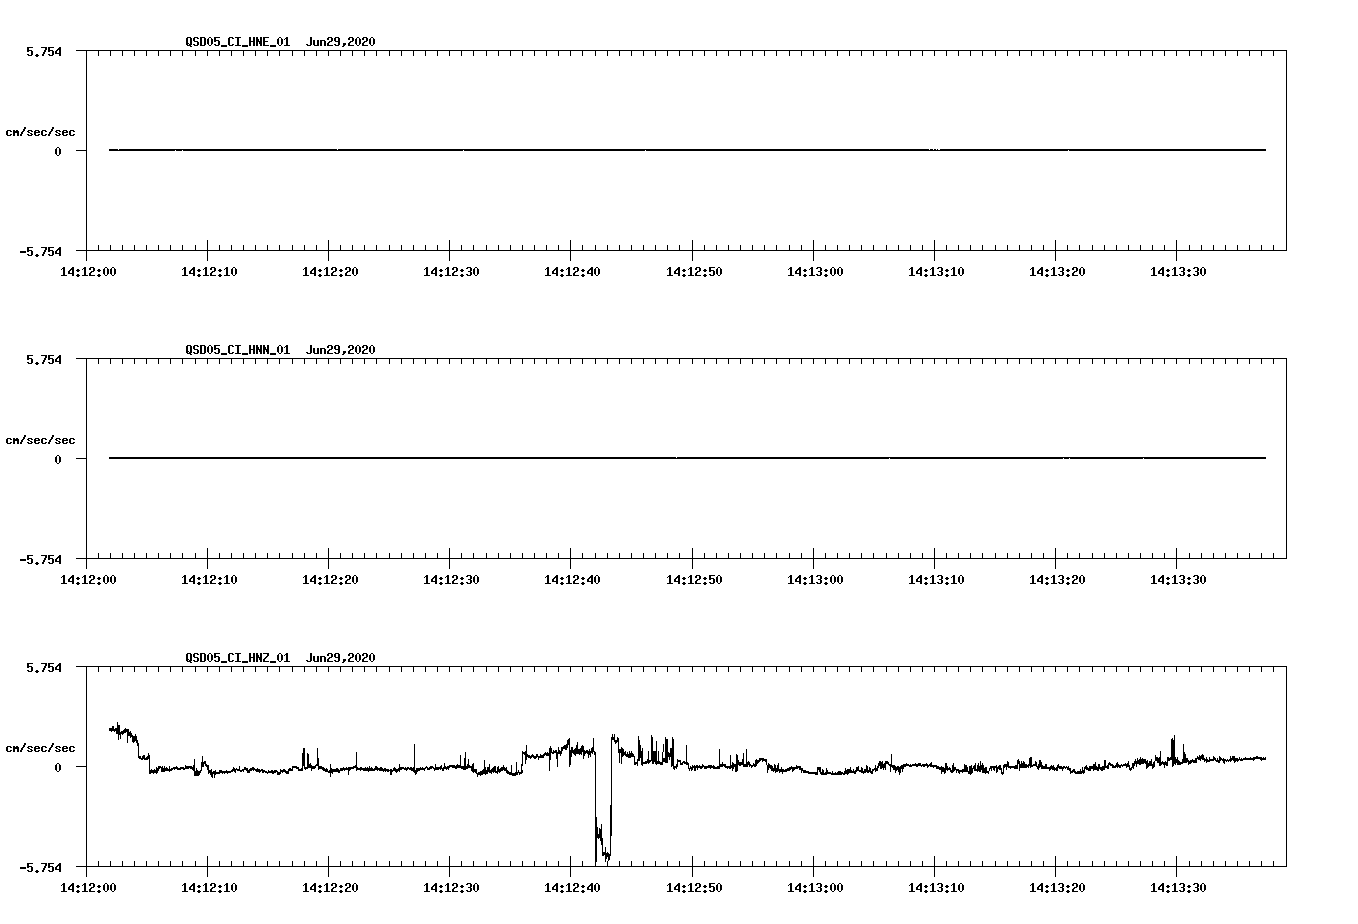Click 14:12:30 time label under HNN plot

point(450,579)
